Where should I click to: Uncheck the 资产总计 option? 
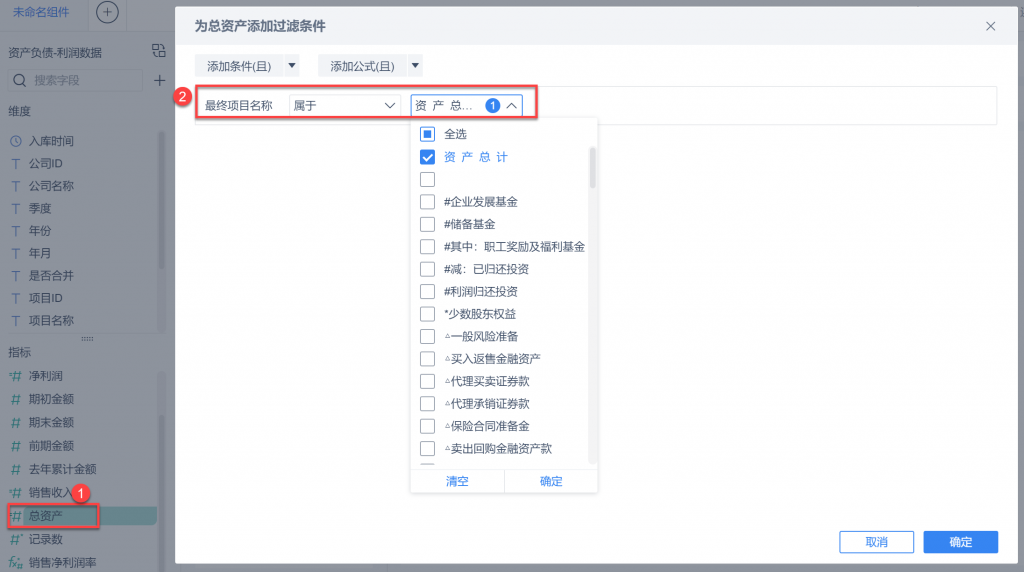(x=427, y=157)
